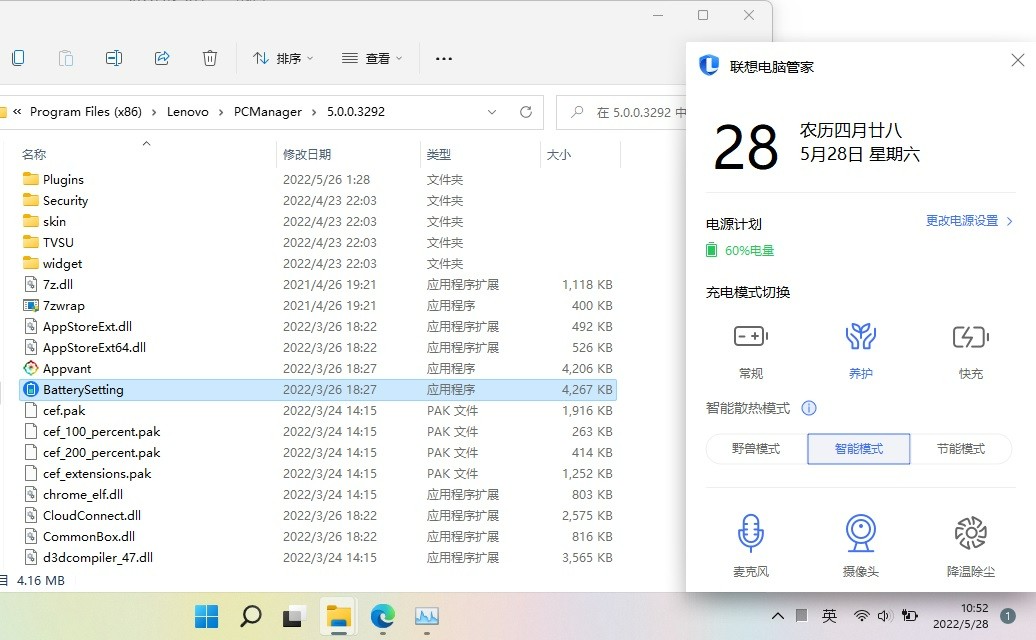Select the Plugins folder
Image resolution: width=1036 pixels, height=640 pixels.
[63, 179]
